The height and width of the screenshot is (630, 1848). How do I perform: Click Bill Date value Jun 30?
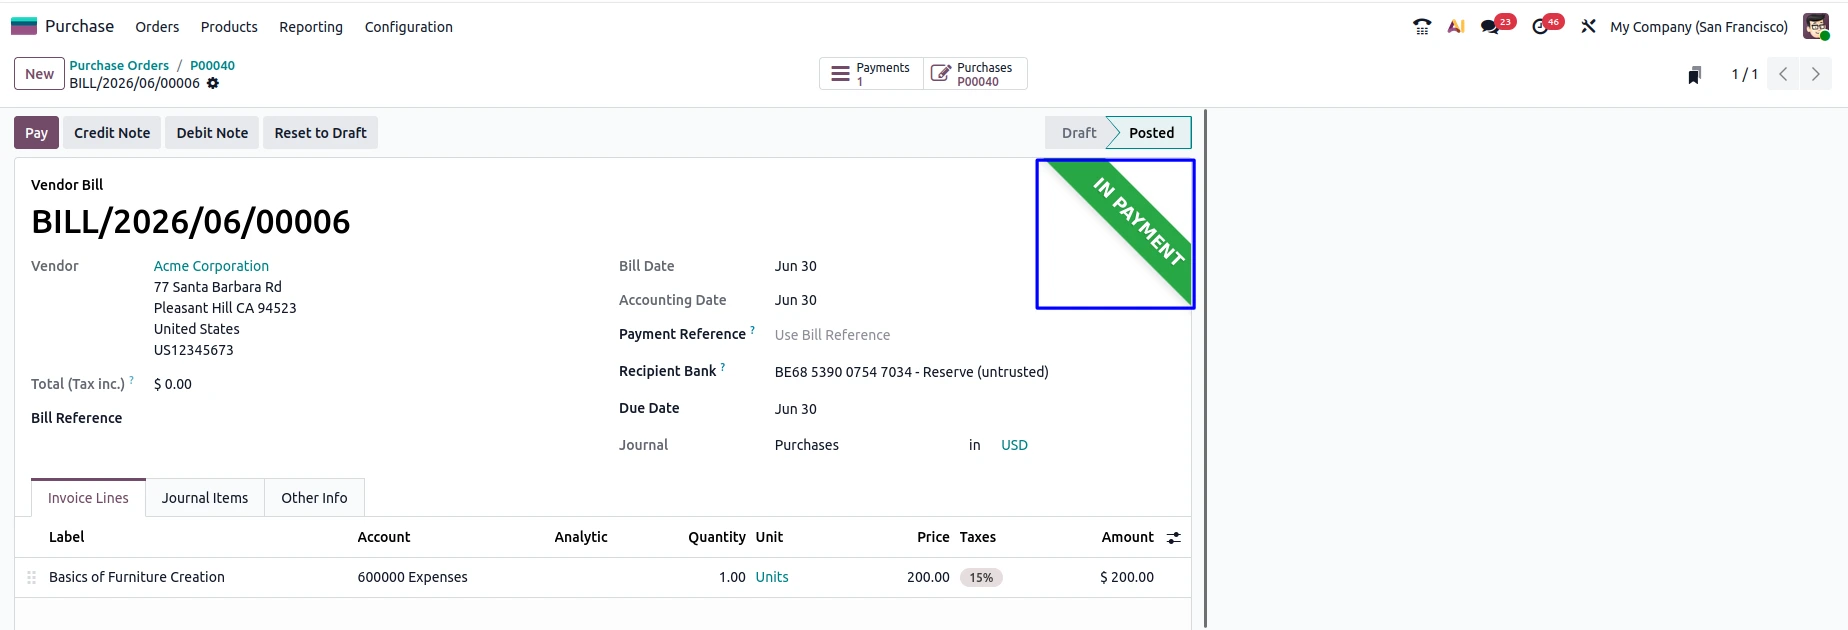795,266
